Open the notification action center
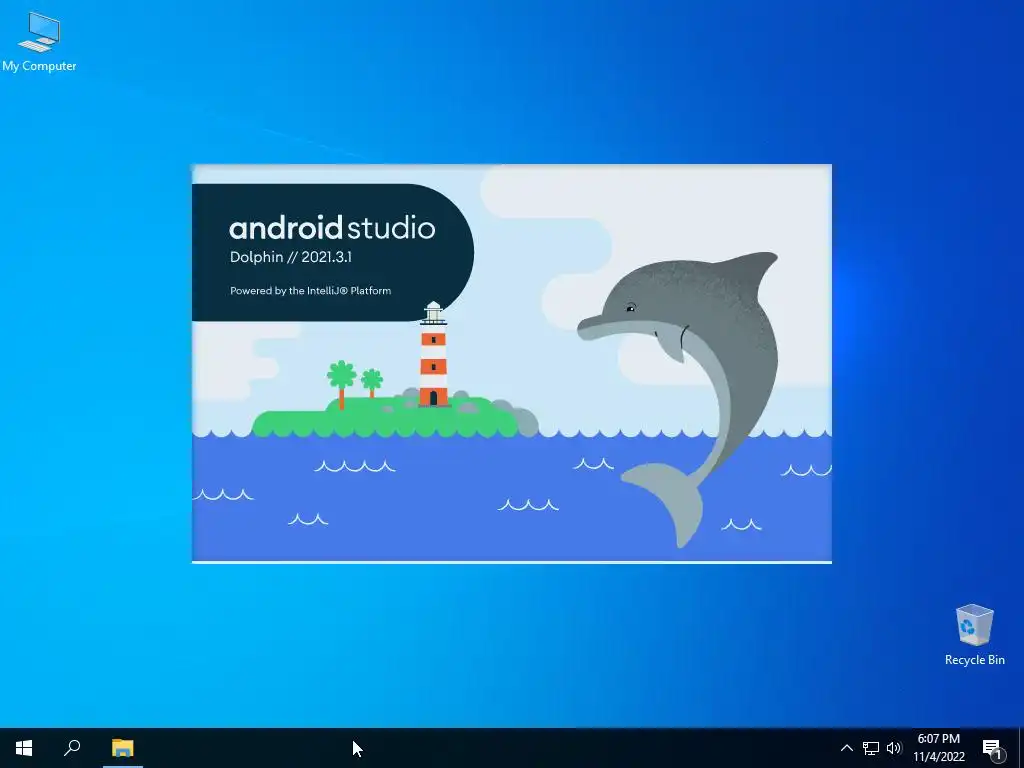 [993, 748]
